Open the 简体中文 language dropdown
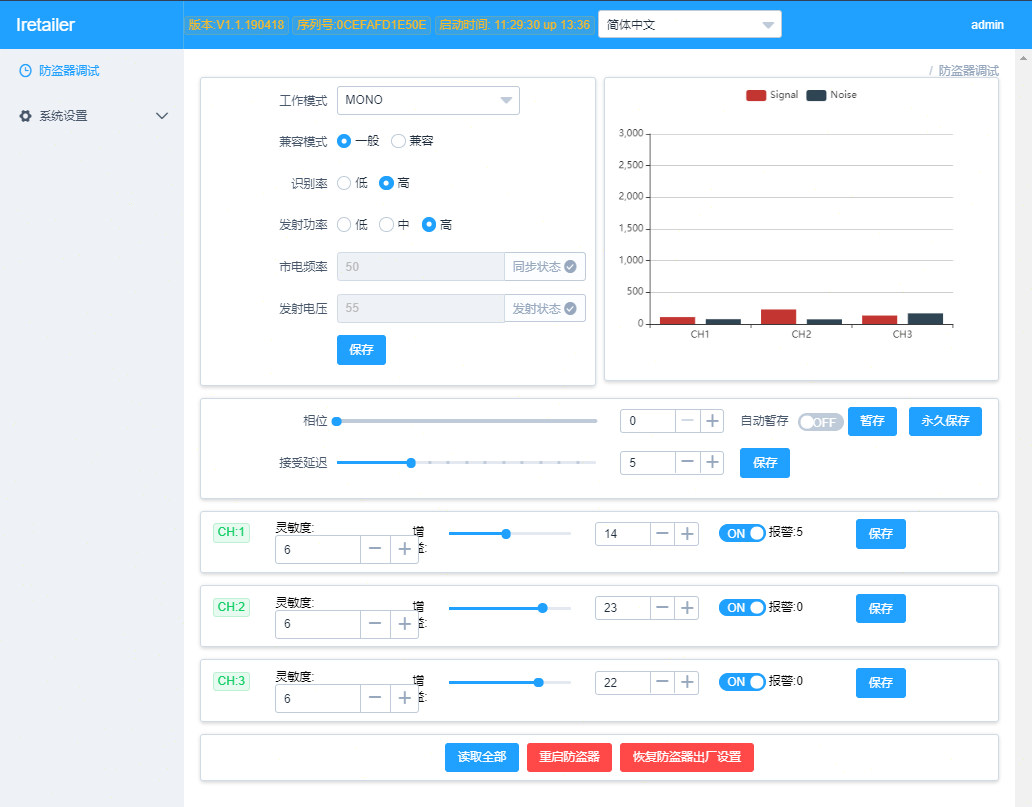Image resolution: width=1032 pixels, height=807 pixels. click(689, 24)
